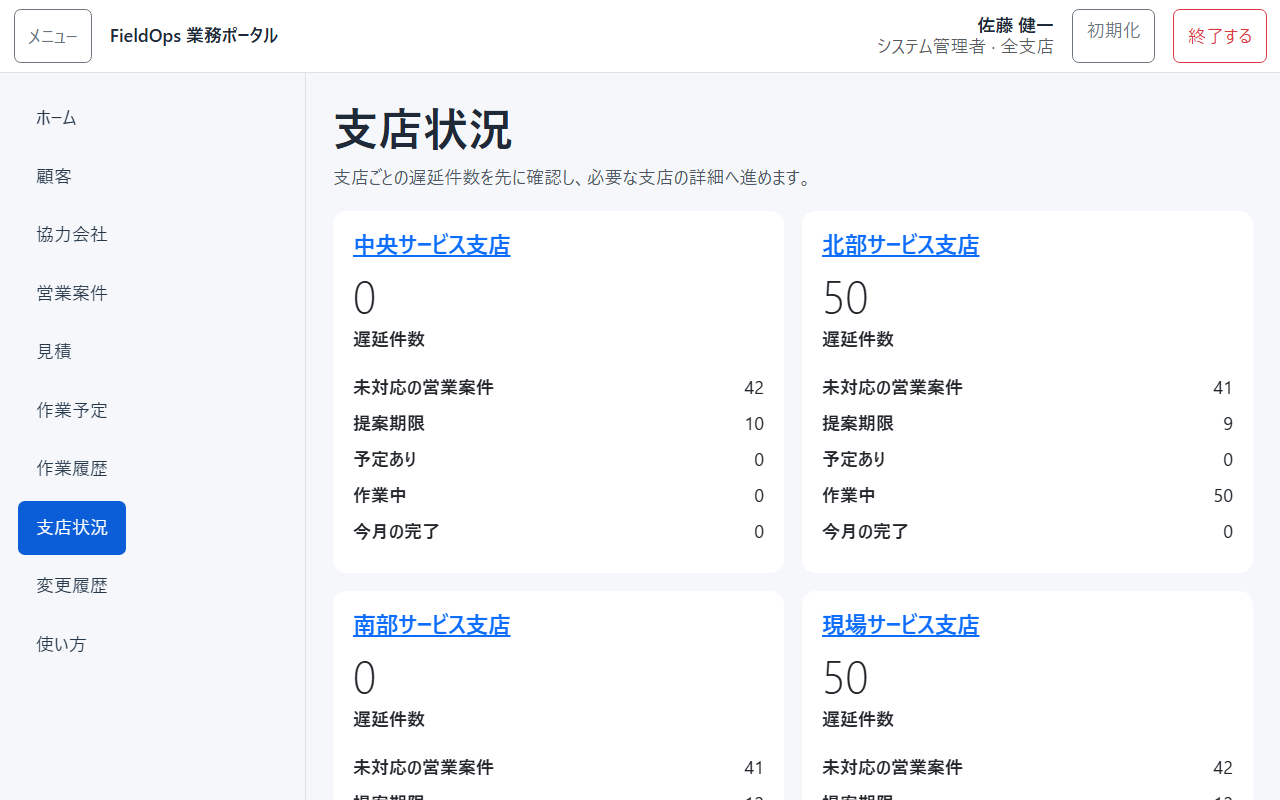Click the 初期化 button
The image size is (1280, 800).
1113,36
